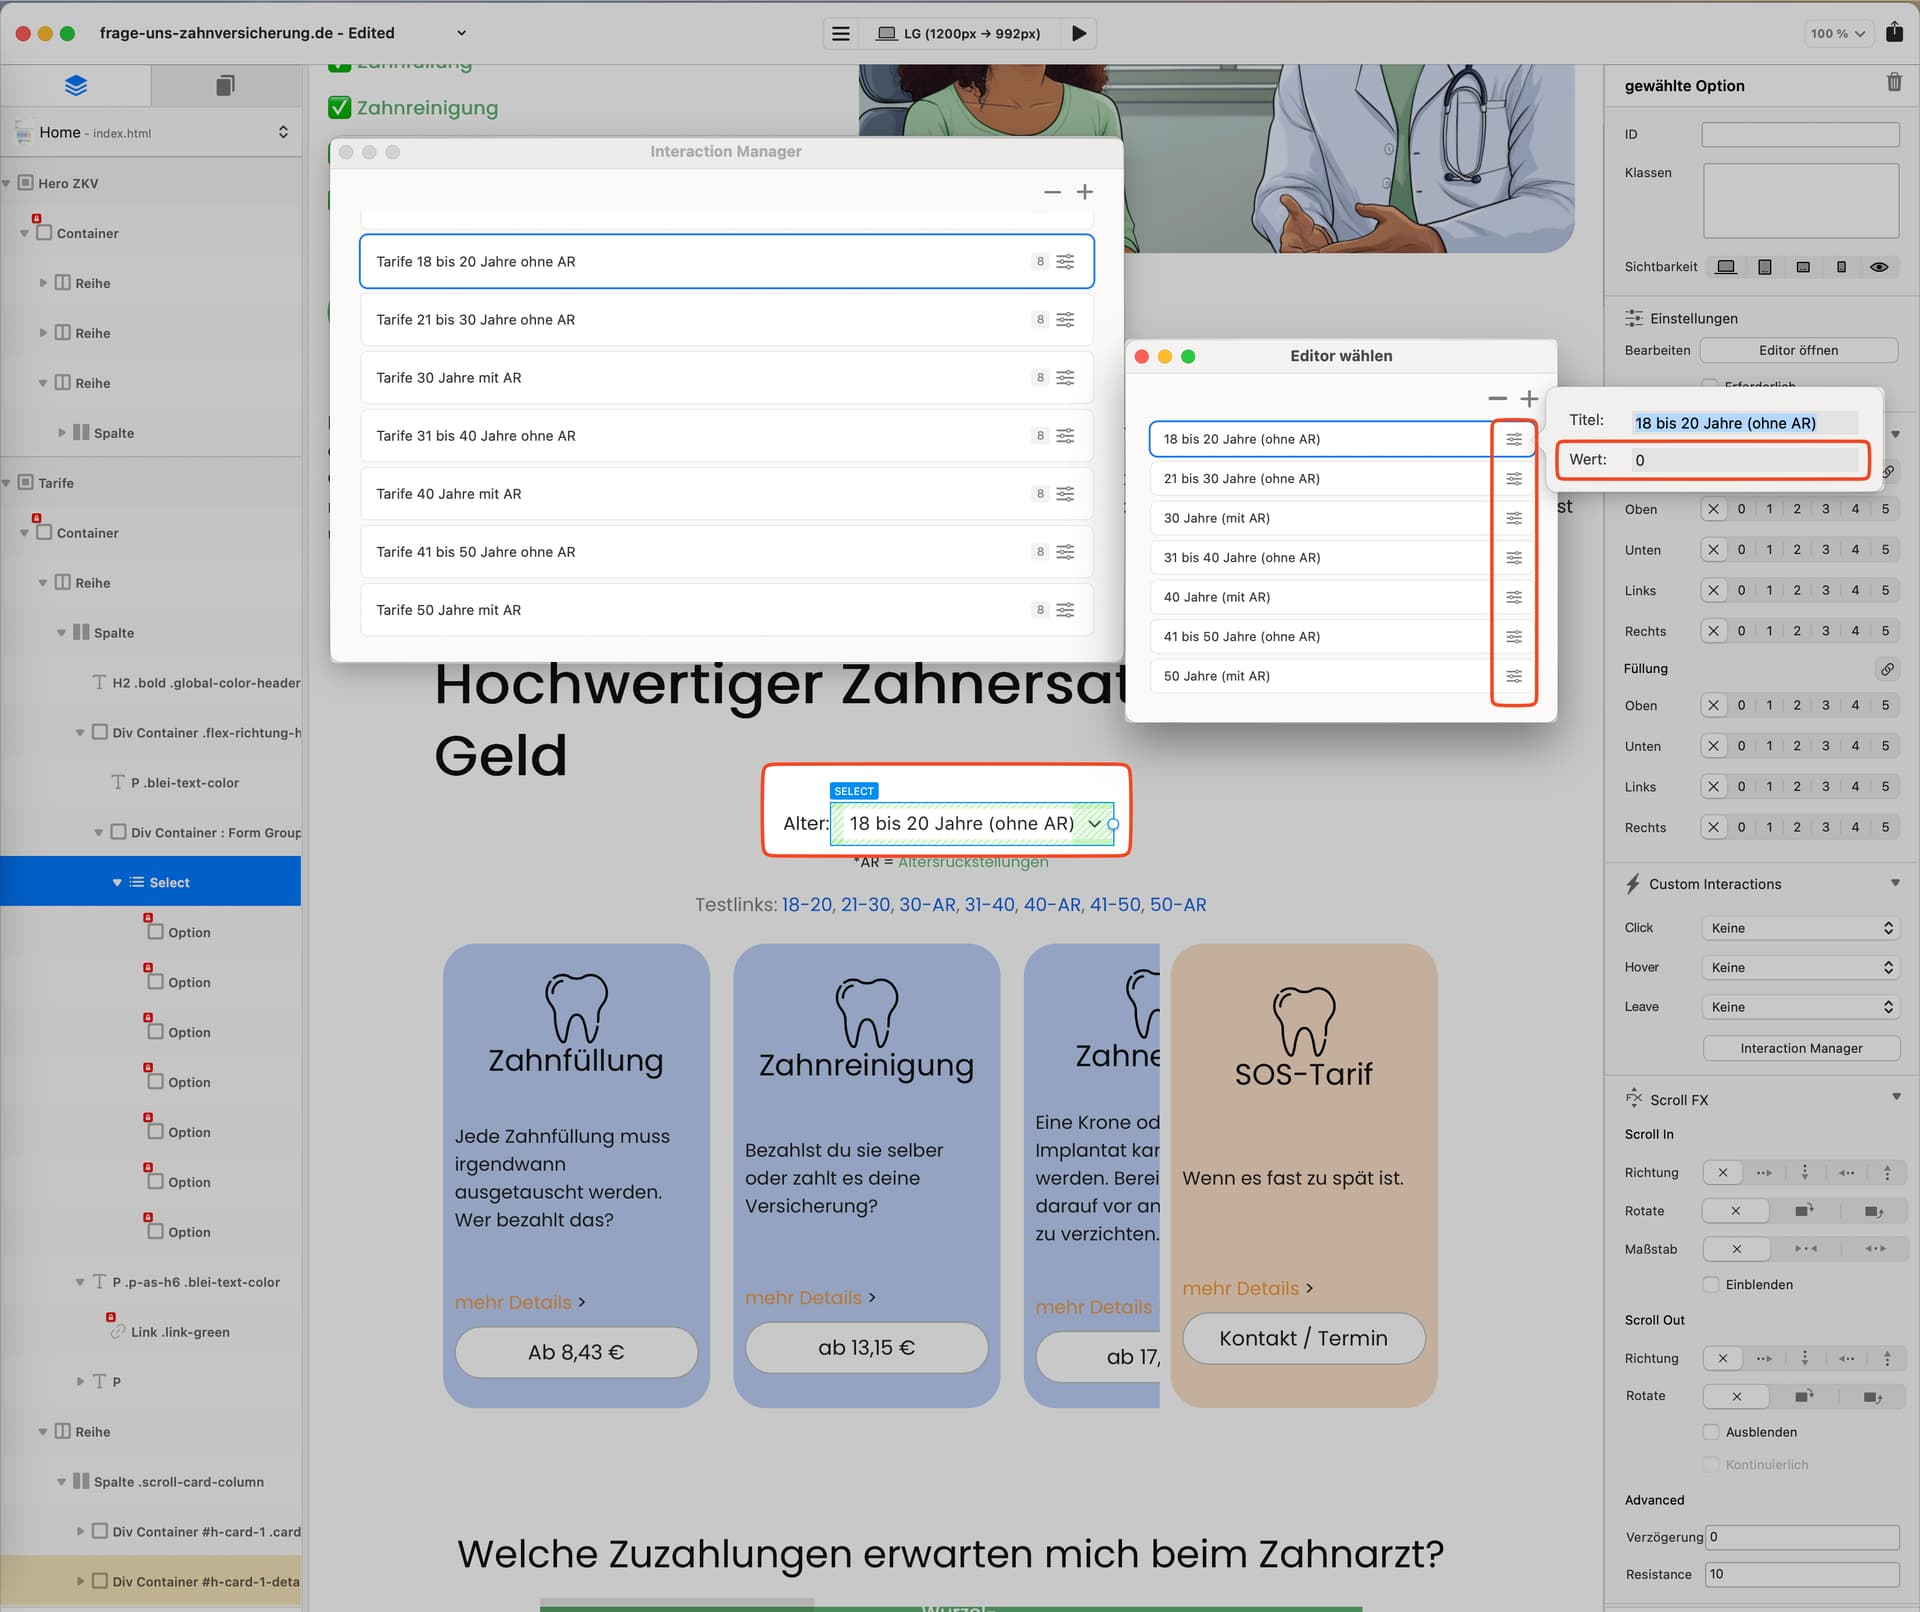Enable the Einblenden checkbox
Screen dimensions: 1920x1612
[x=1711, y=1285]
